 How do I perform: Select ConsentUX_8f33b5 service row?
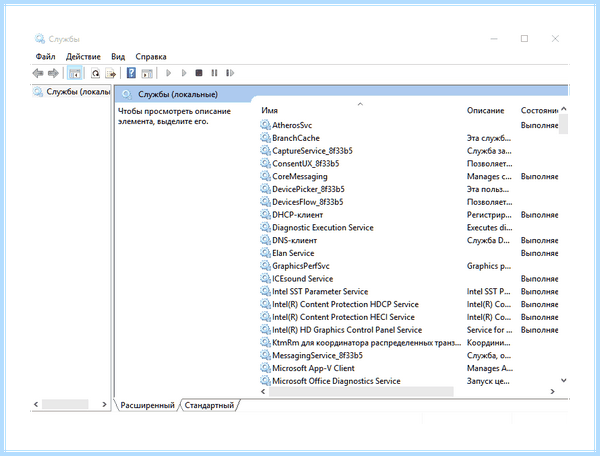tap(409, 163)
